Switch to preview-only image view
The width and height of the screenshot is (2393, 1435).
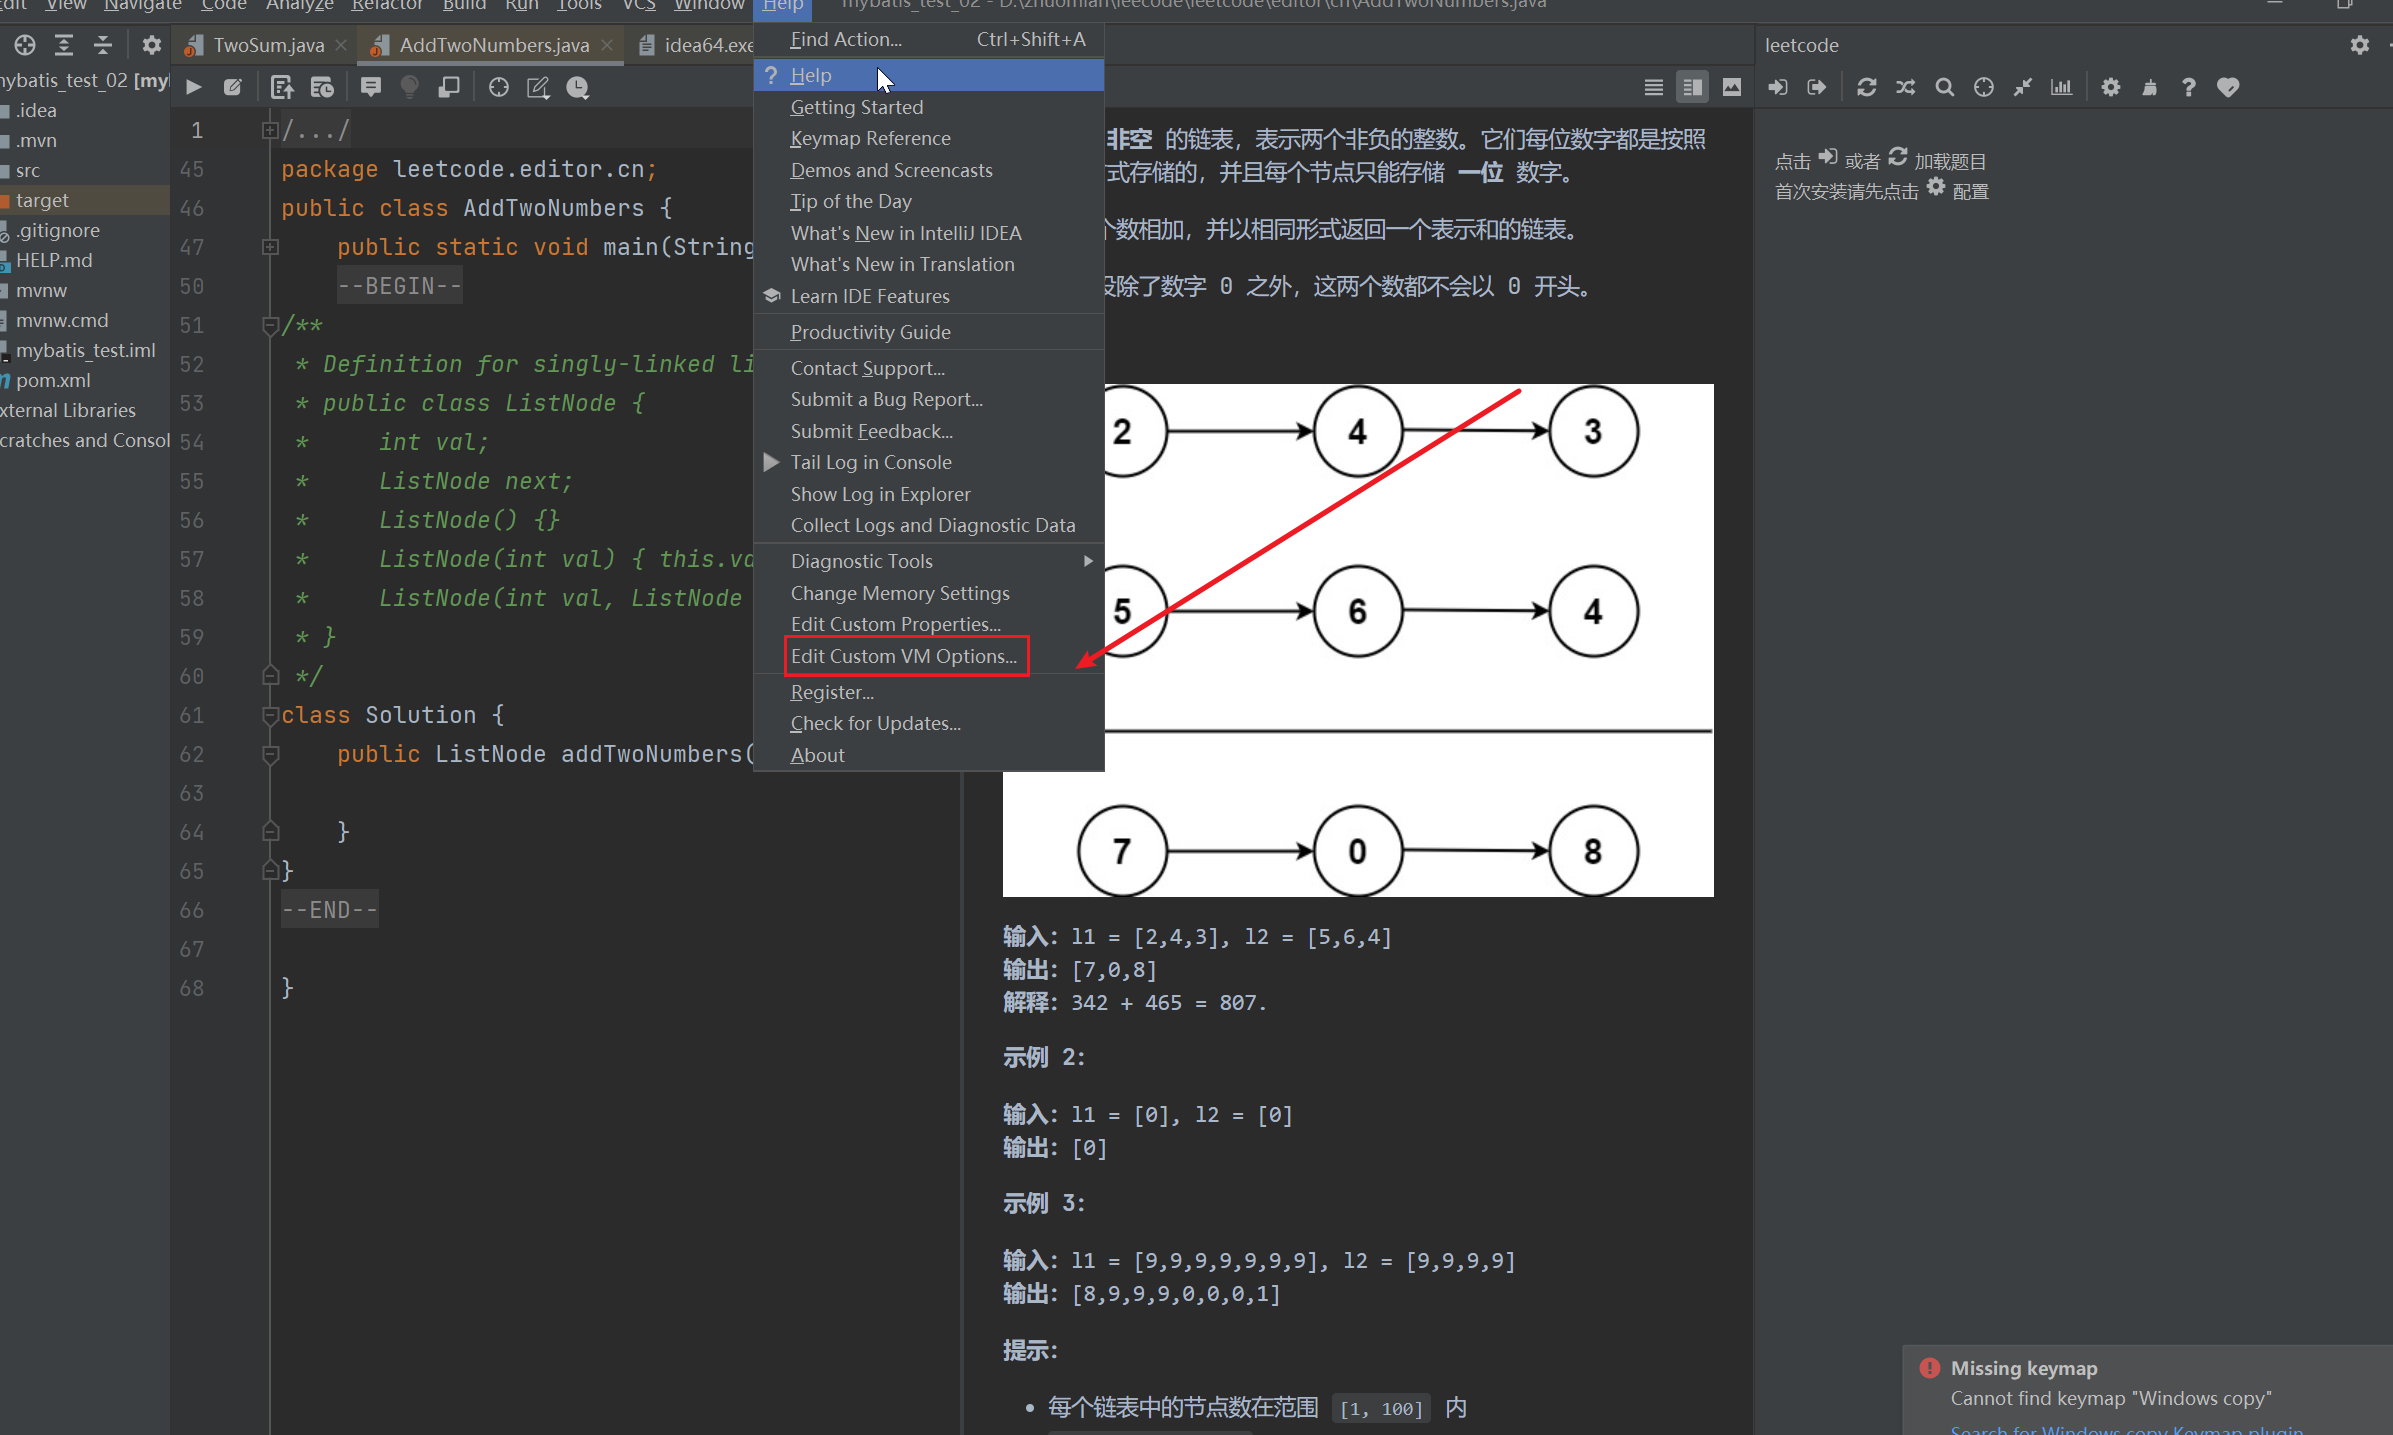point(1731,88)
